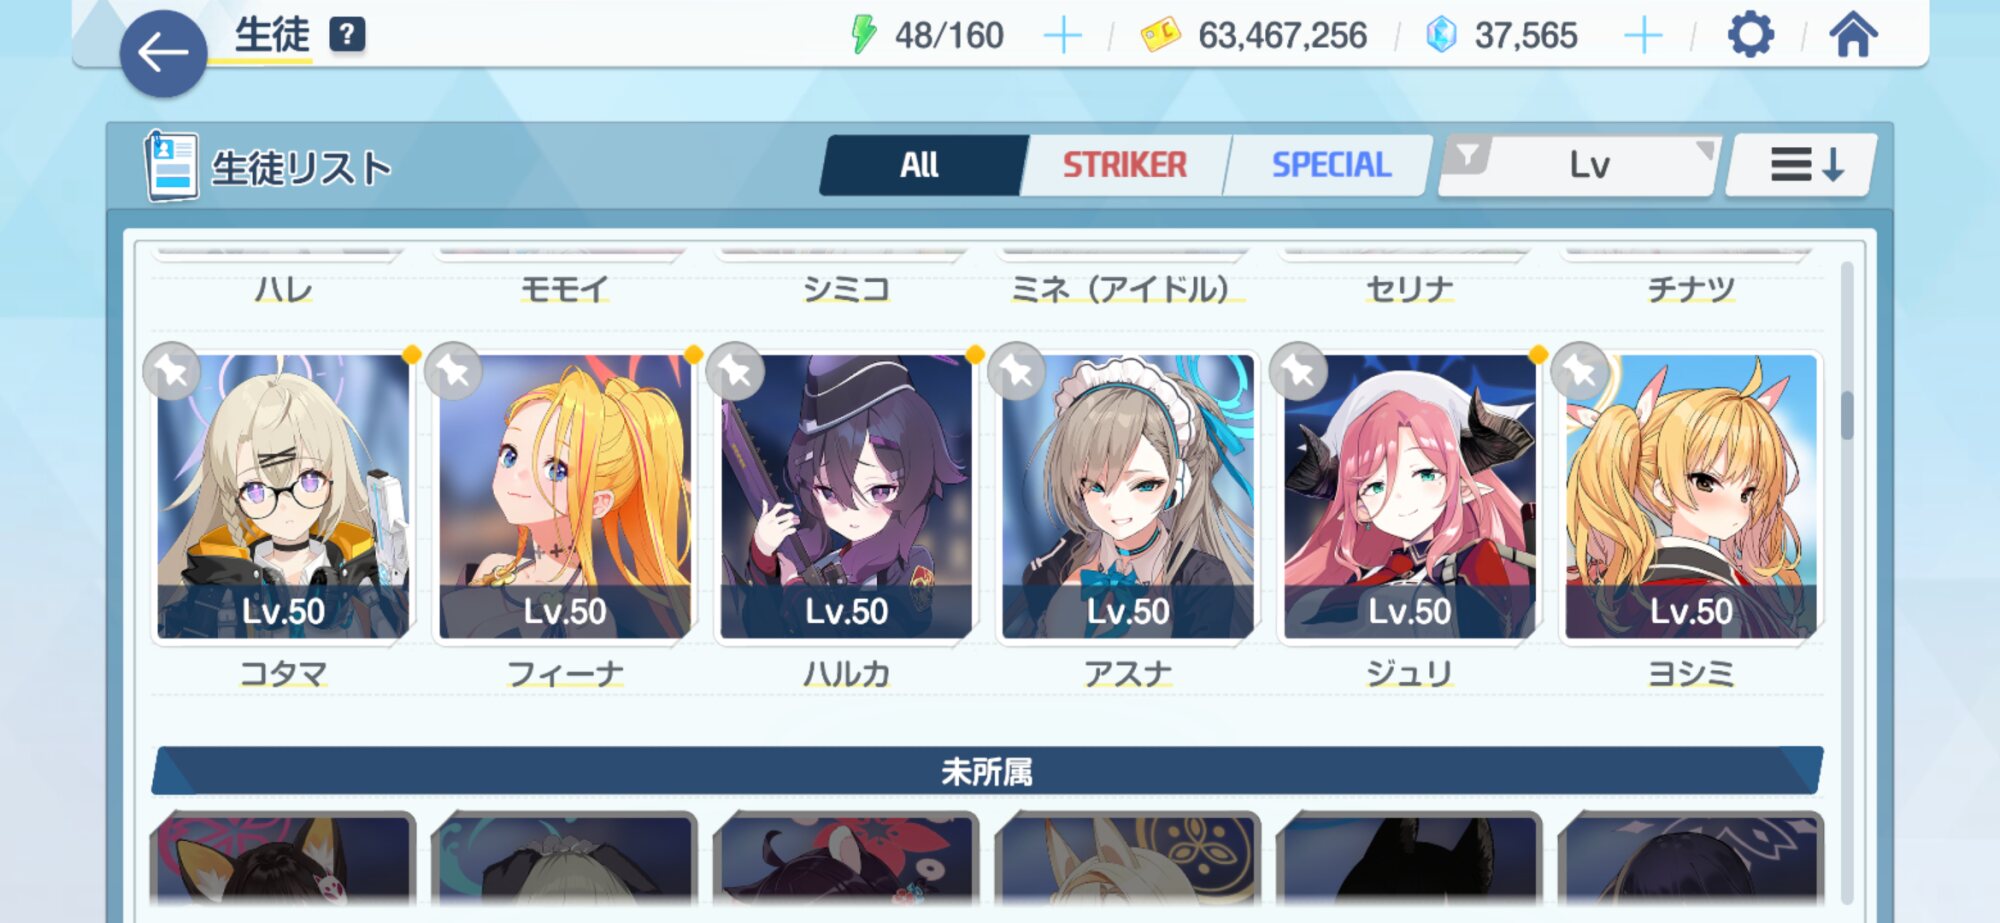Open the filter funnel options
The height and width of the screenshot is (923, 2000).
point(1467,157)
